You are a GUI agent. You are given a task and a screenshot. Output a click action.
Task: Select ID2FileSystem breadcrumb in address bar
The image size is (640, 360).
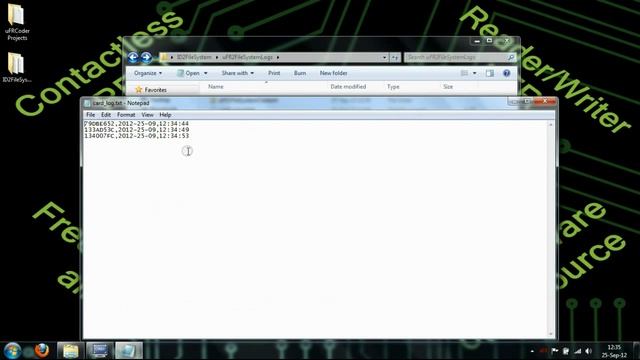194,58
